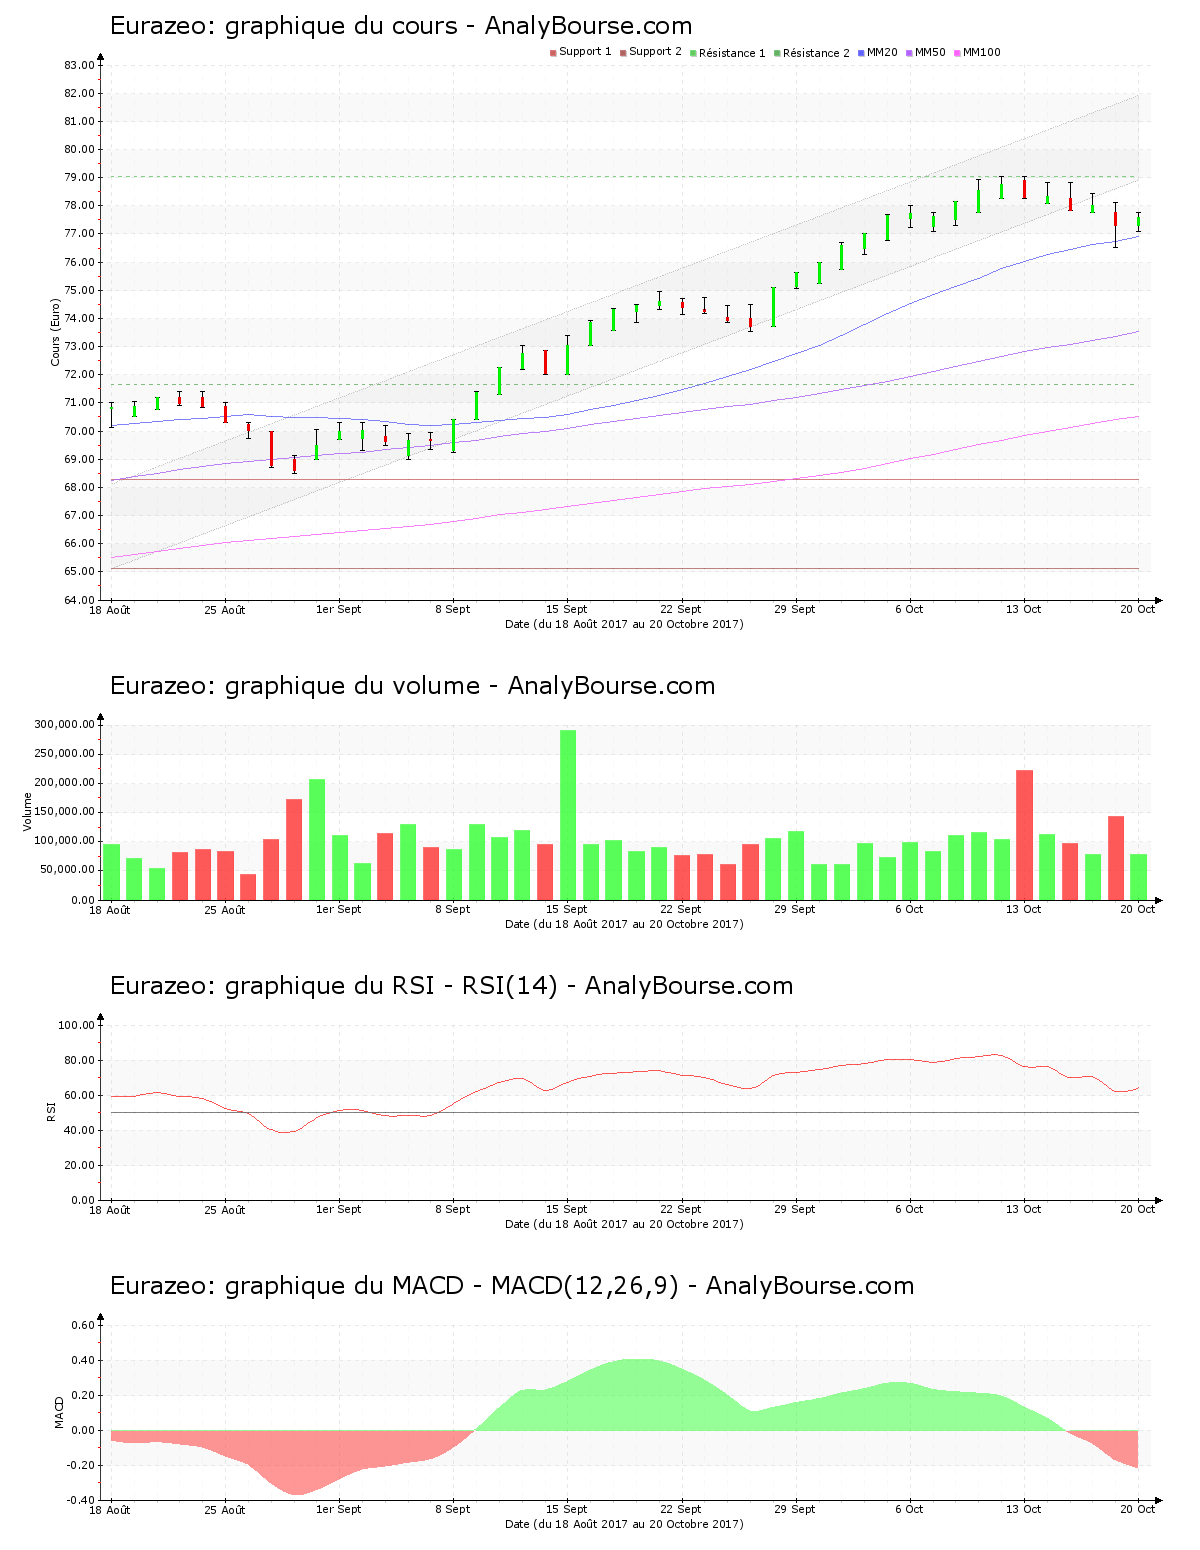Click the tallest green volume bar at 15 Sept
This screenshot has height=1550, width=1200.
pyautogui.click(x=568, y=815)
